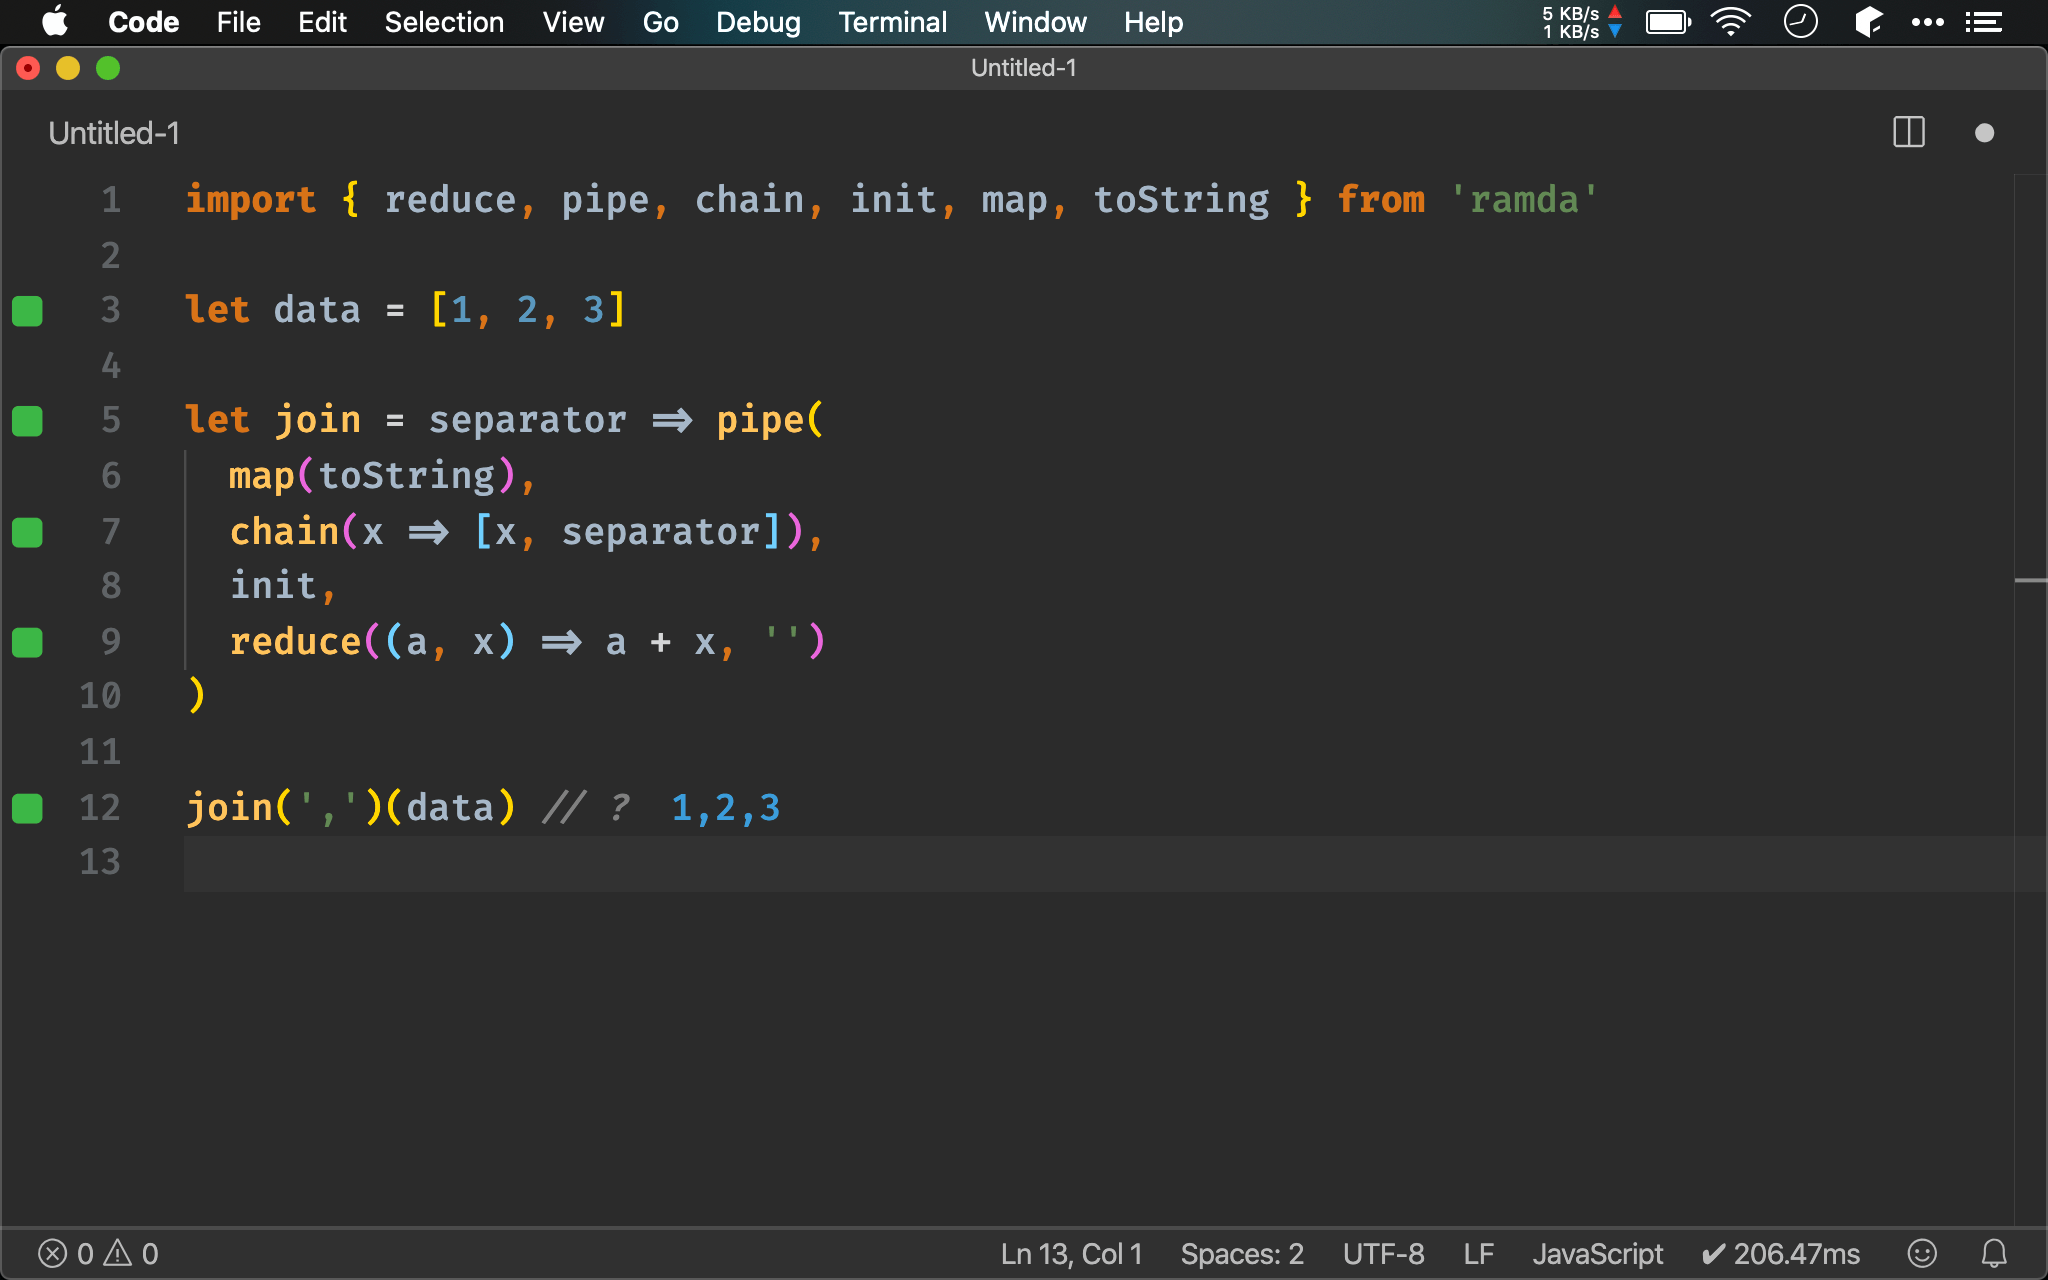2048x1280 pixels.
Task: Click 'chain' on line 7
Action: [x=284, y=532]
